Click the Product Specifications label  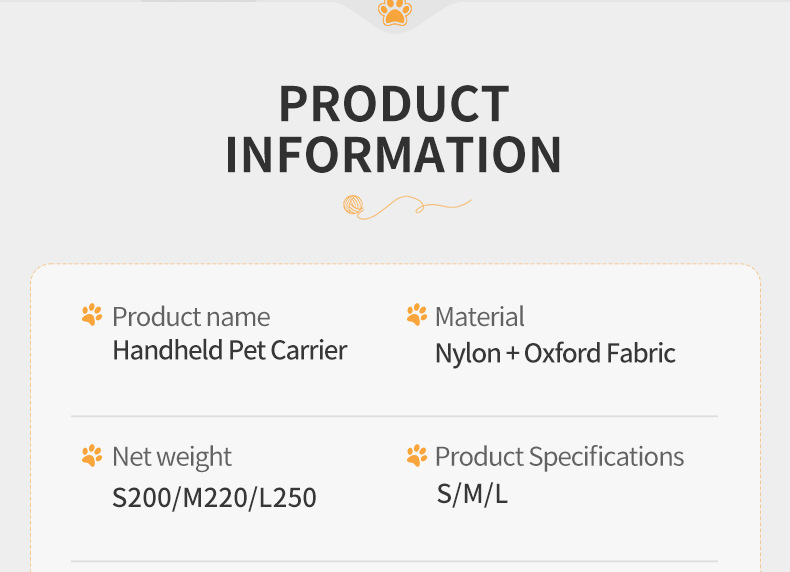click(559, 457)
